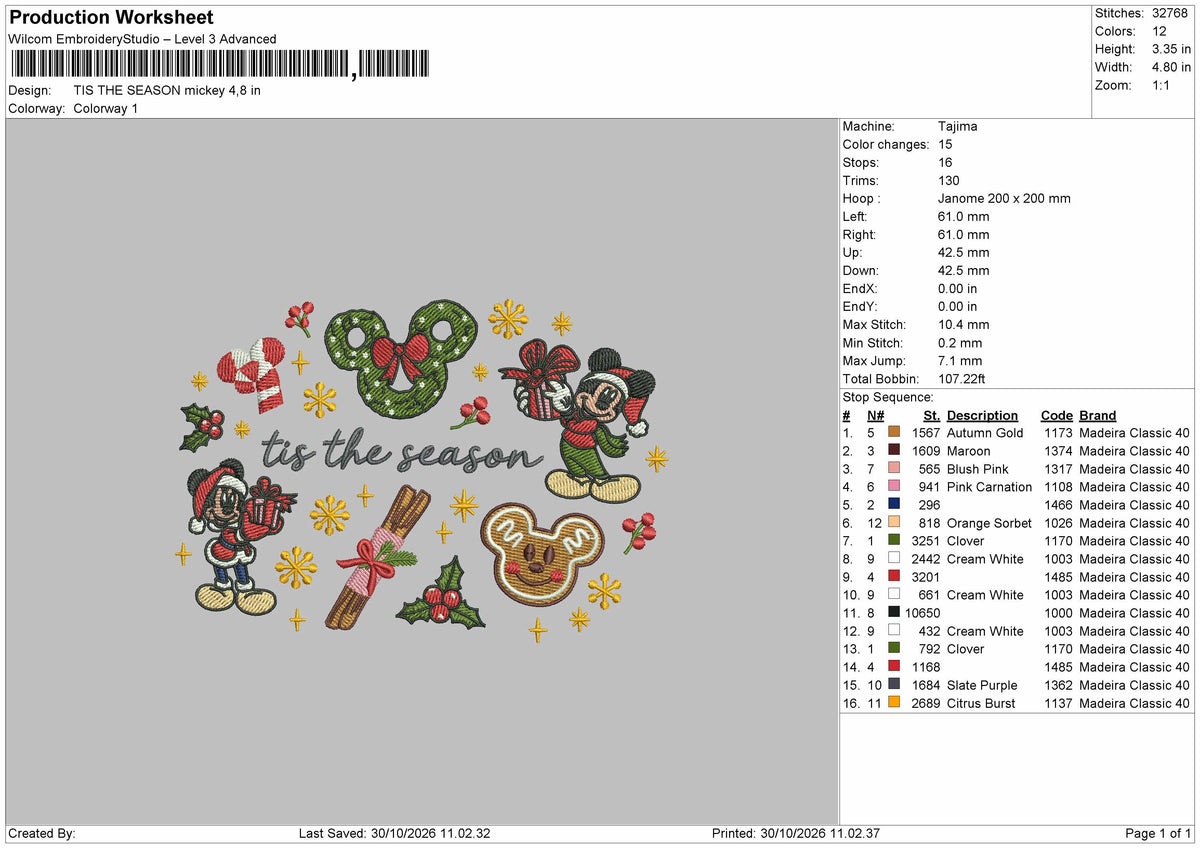Click 'Wilcom EmbroideryStudio – Level 3 Advanced' text

pos(142,39)
